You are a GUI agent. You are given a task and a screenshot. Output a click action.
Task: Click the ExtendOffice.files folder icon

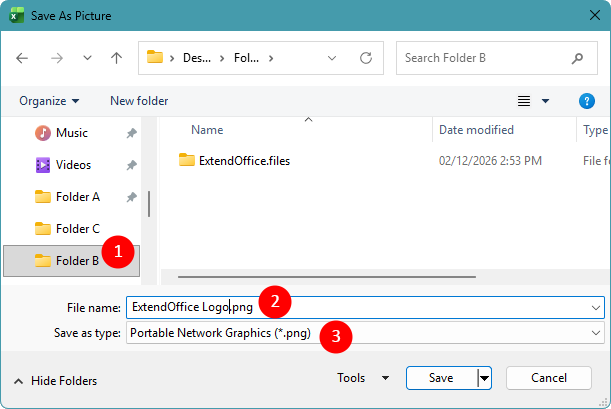(187, 160)
